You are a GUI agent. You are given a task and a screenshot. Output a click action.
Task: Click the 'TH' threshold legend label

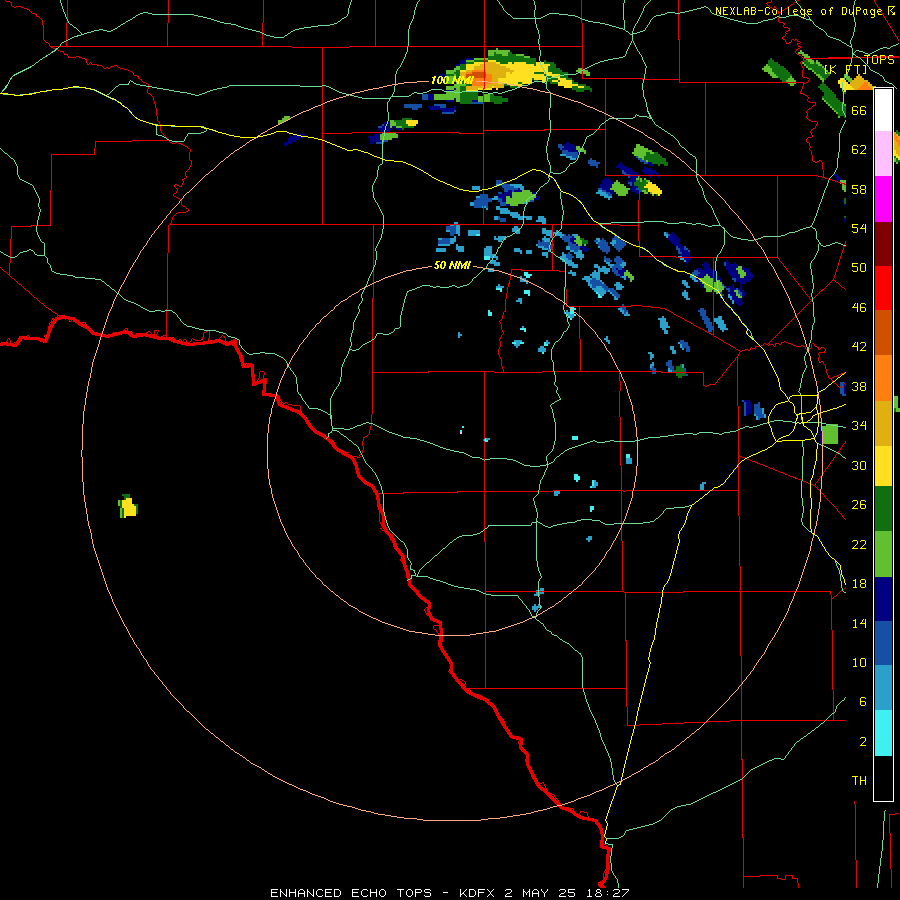point(859,781)
